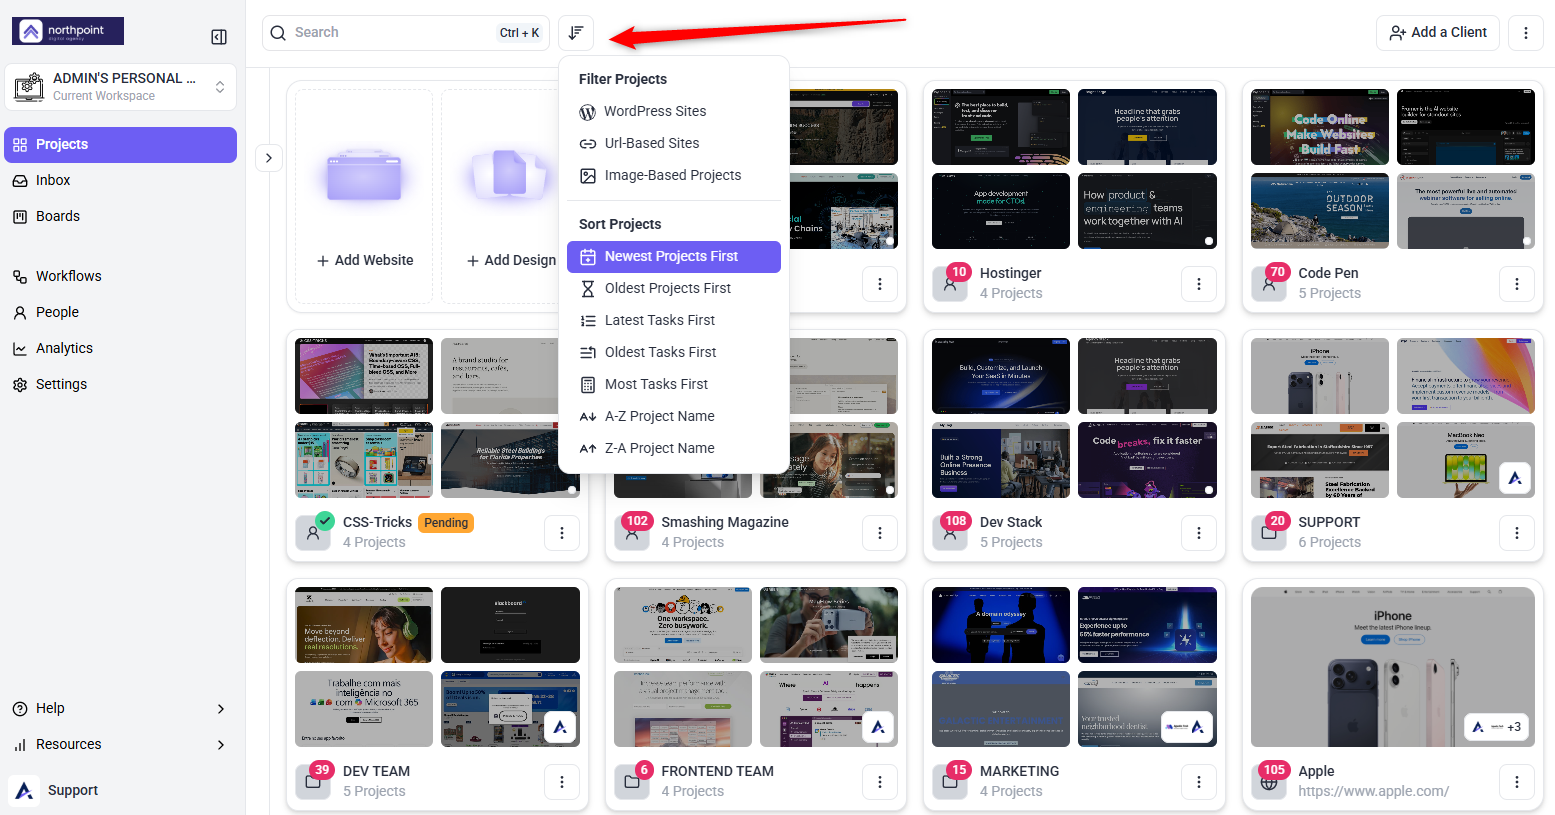The image size is (1555, 815).
Task: Open Code Online Make Websites thumbnail
Action: pyautogui.click(x=1319, y=127)
